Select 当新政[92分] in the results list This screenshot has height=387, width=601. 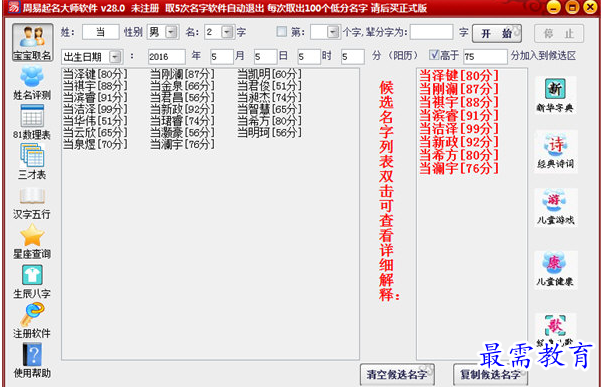coord(182,109)
